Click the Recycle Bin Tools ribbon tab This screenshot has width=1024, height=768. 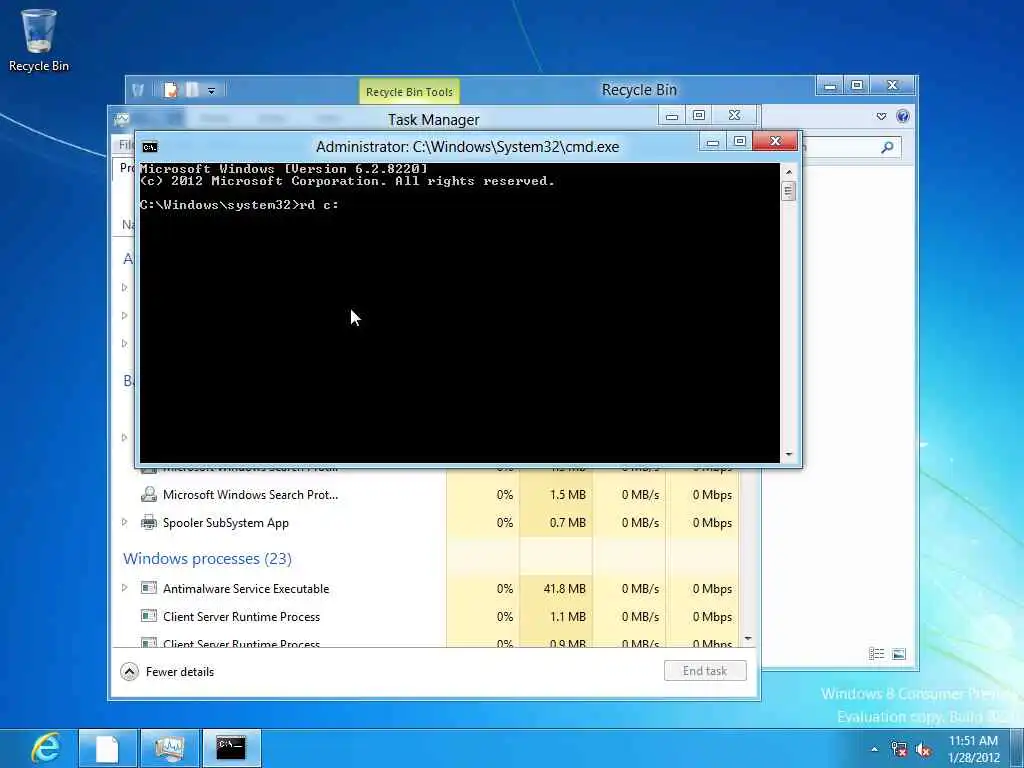[409, 92]
